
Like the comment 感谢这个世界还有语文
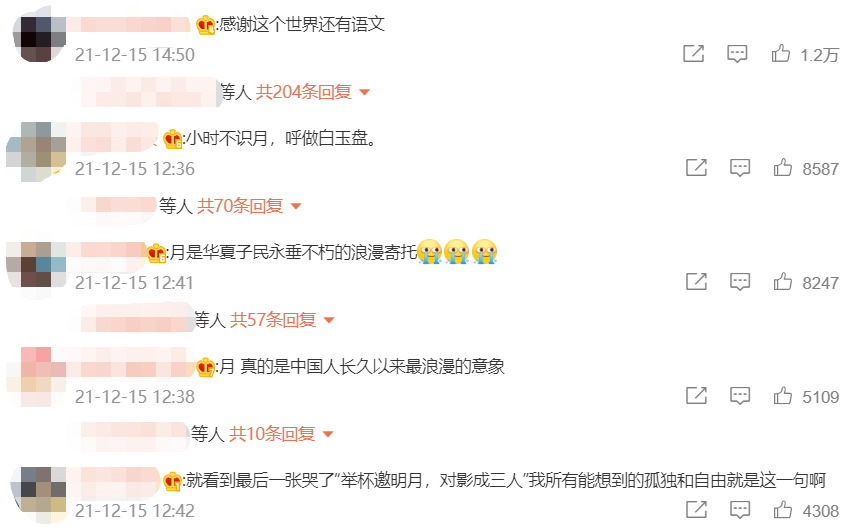[781, 54]
